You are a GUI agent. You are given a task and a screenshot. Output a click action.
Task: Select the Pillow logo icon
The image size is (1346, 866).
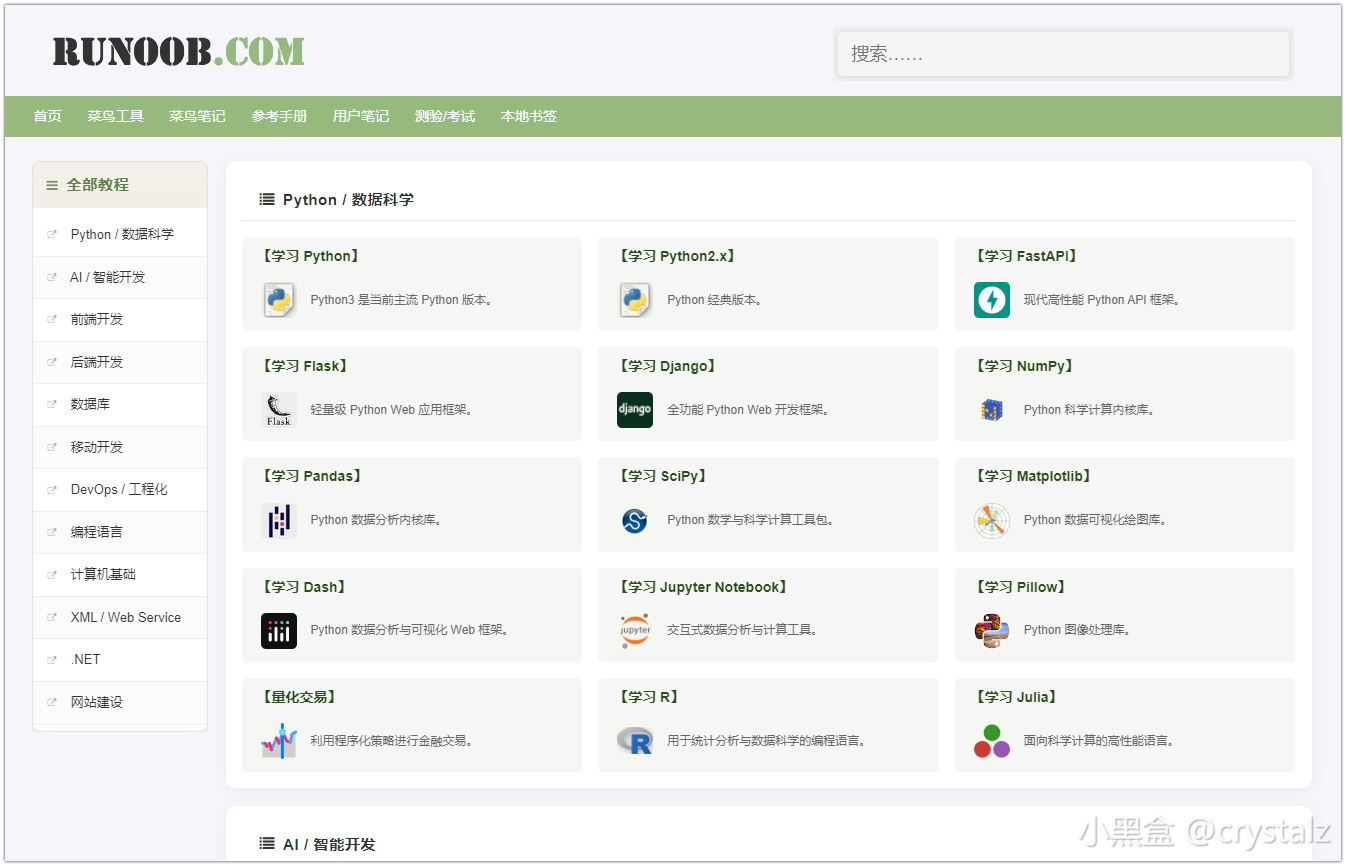point(992,631)
